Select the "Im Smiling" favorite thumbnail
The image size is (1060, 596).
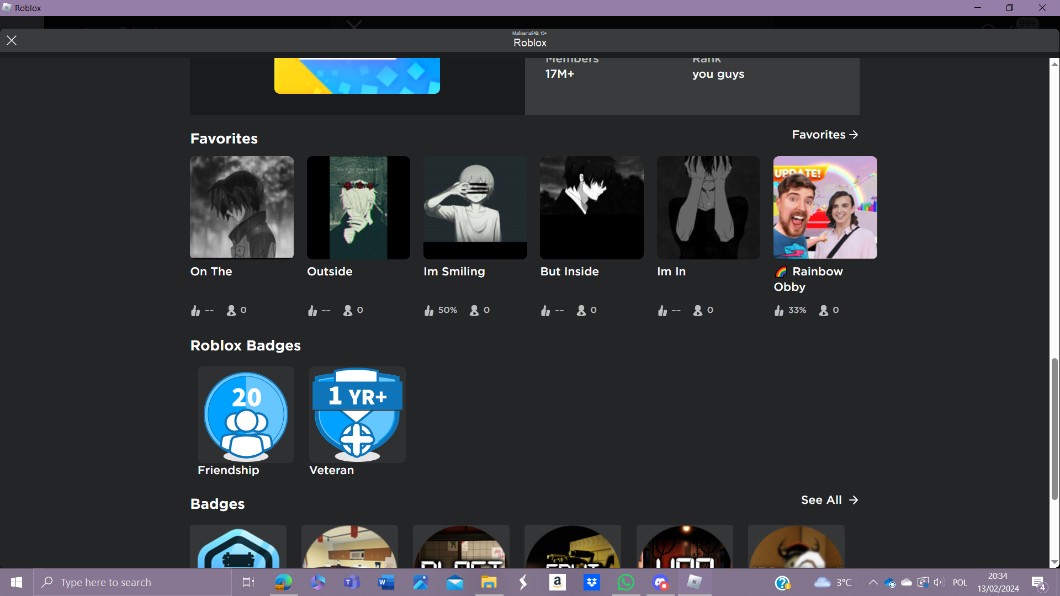click(475, 207)
